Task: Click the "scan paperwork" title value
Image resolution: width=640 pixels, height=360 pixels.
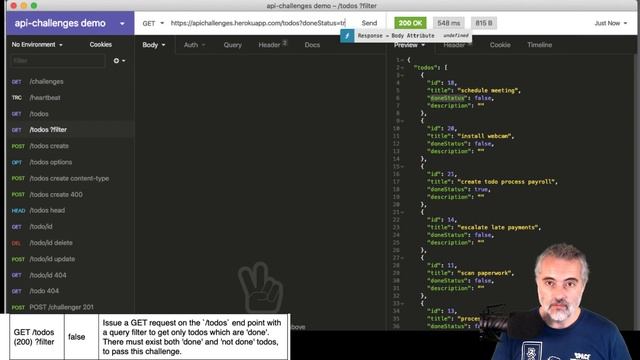Action: click(x=485, y=273)
